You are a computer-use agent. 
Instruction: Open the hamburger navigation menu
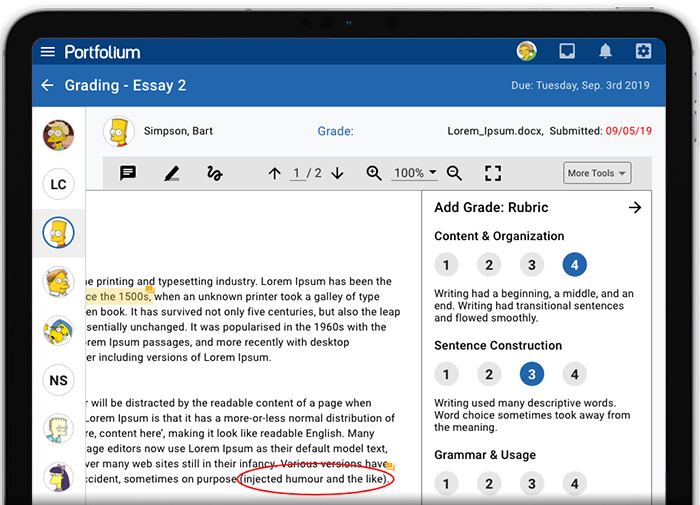[47, 52]
